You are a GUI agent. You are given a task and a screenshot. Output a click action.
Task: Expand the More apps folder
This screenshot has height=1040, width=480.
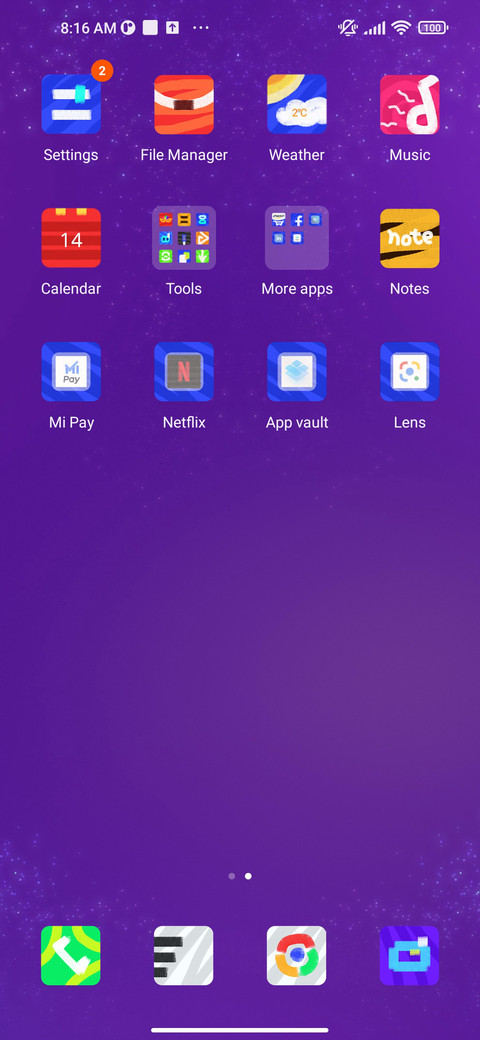(x=296, y=238)
